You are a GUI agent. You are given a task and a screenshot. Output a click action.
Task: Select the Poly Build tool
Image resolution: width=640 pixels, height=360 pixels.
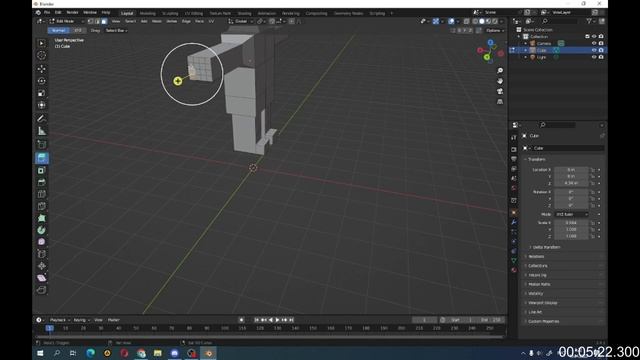coord(42,218)
